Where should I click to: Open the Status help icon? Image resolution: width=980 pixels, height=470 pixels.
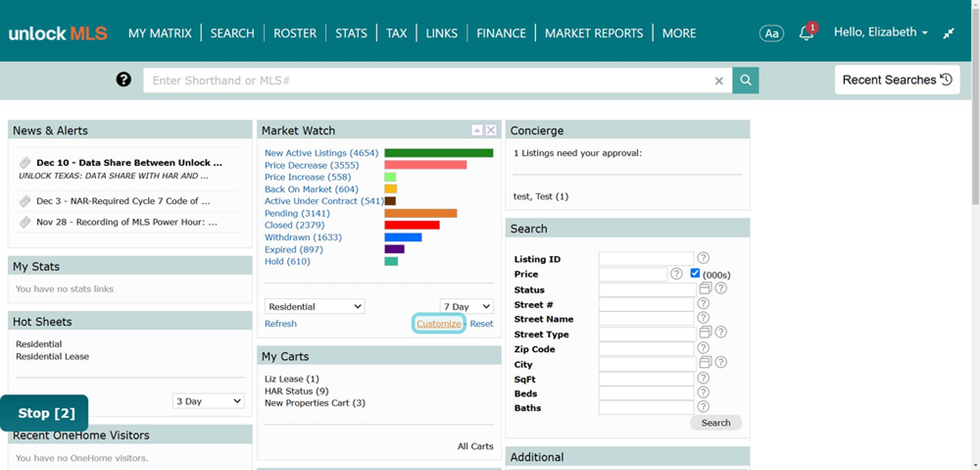721,288
